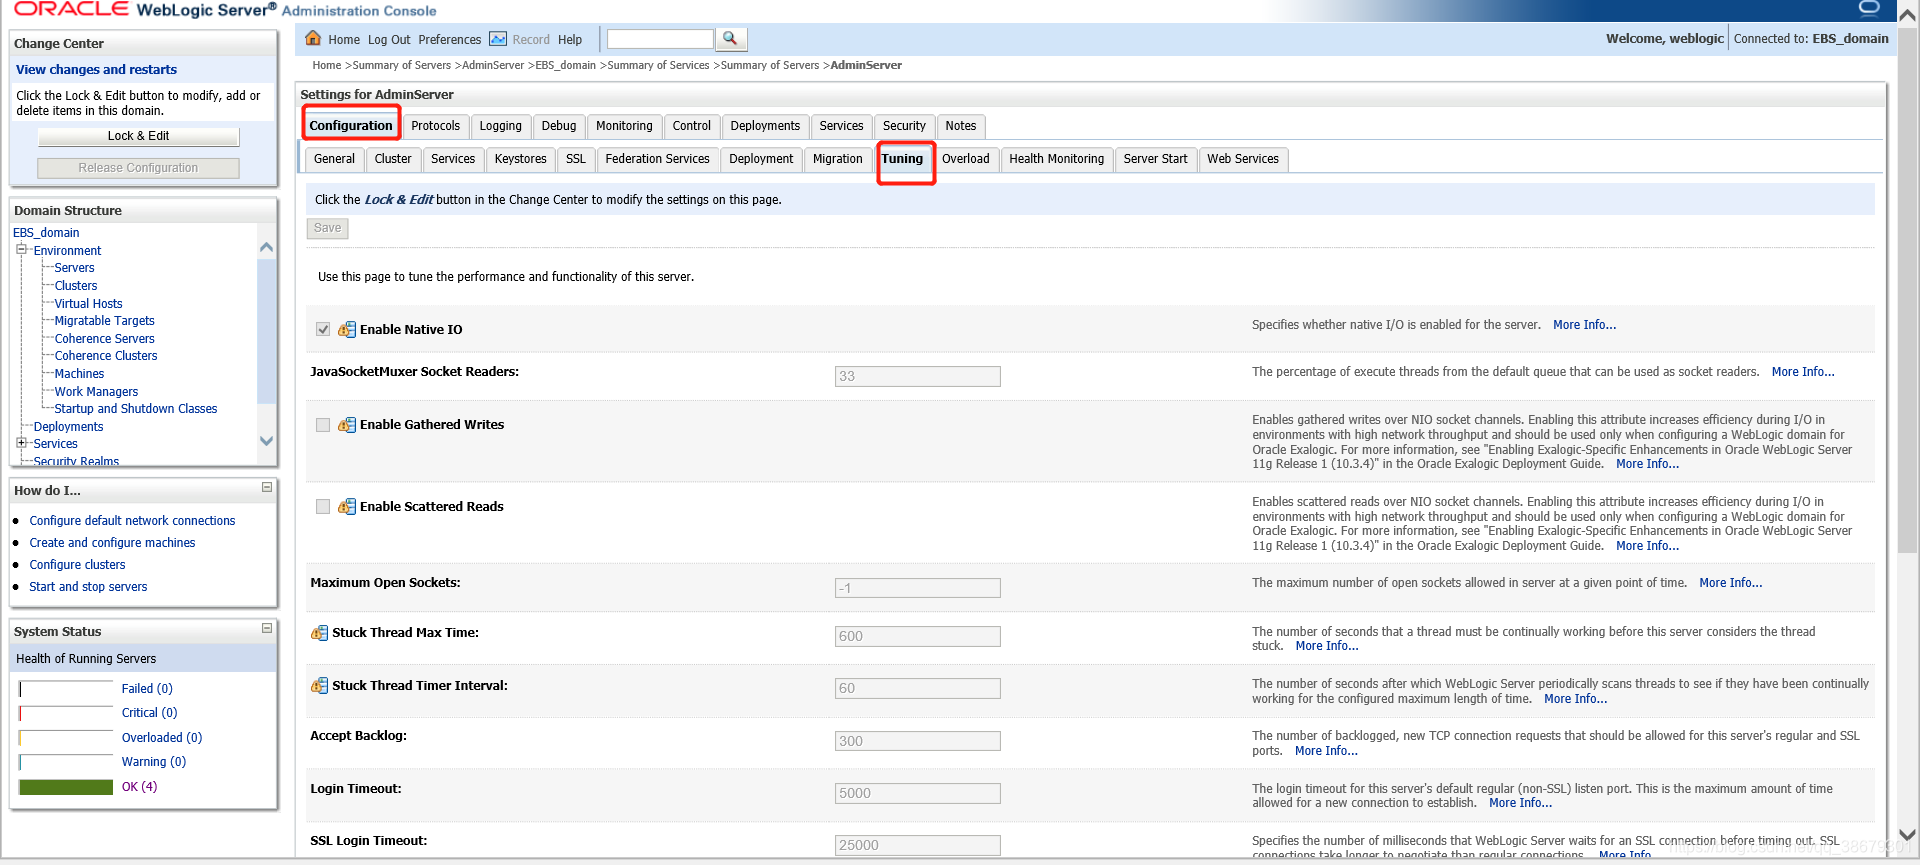Click Failed (0) status link
1920x865 pixels.
point(147,689)
